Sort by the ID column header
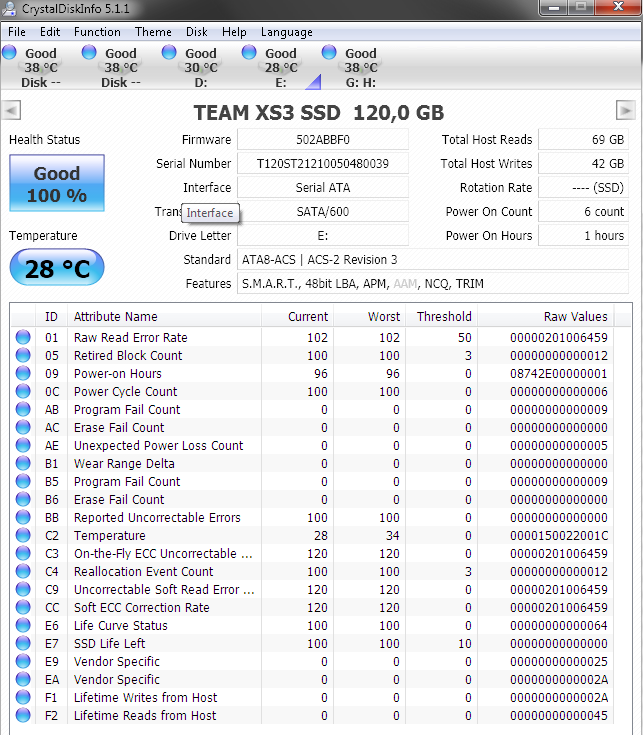 52,316
